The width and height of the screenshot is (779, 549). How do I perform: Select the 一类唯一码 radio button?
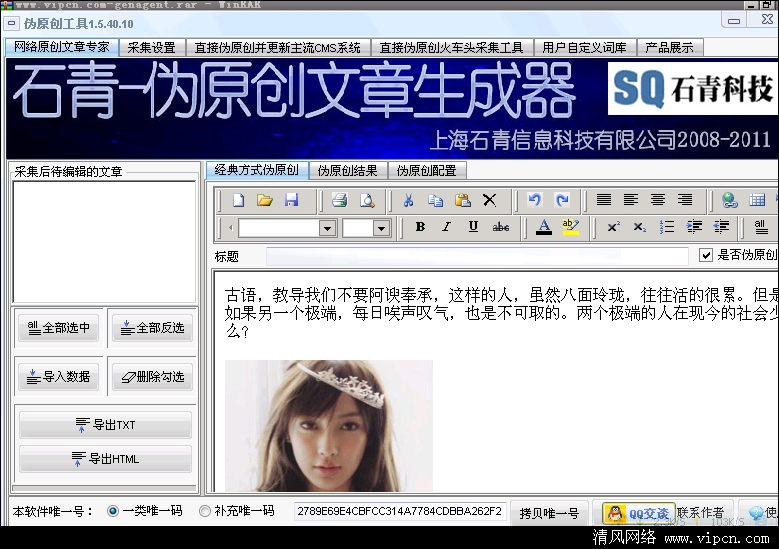[113, 511]
